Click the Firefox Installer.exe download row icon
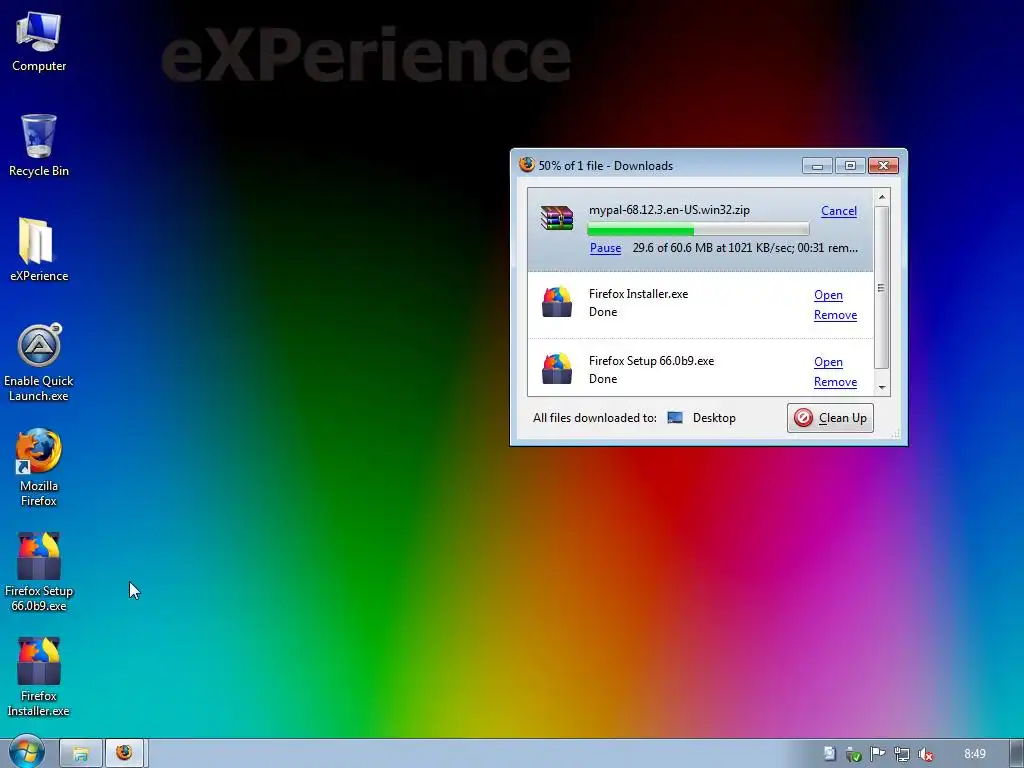The width and height of the screenshot is (1024, 768). 556,302
